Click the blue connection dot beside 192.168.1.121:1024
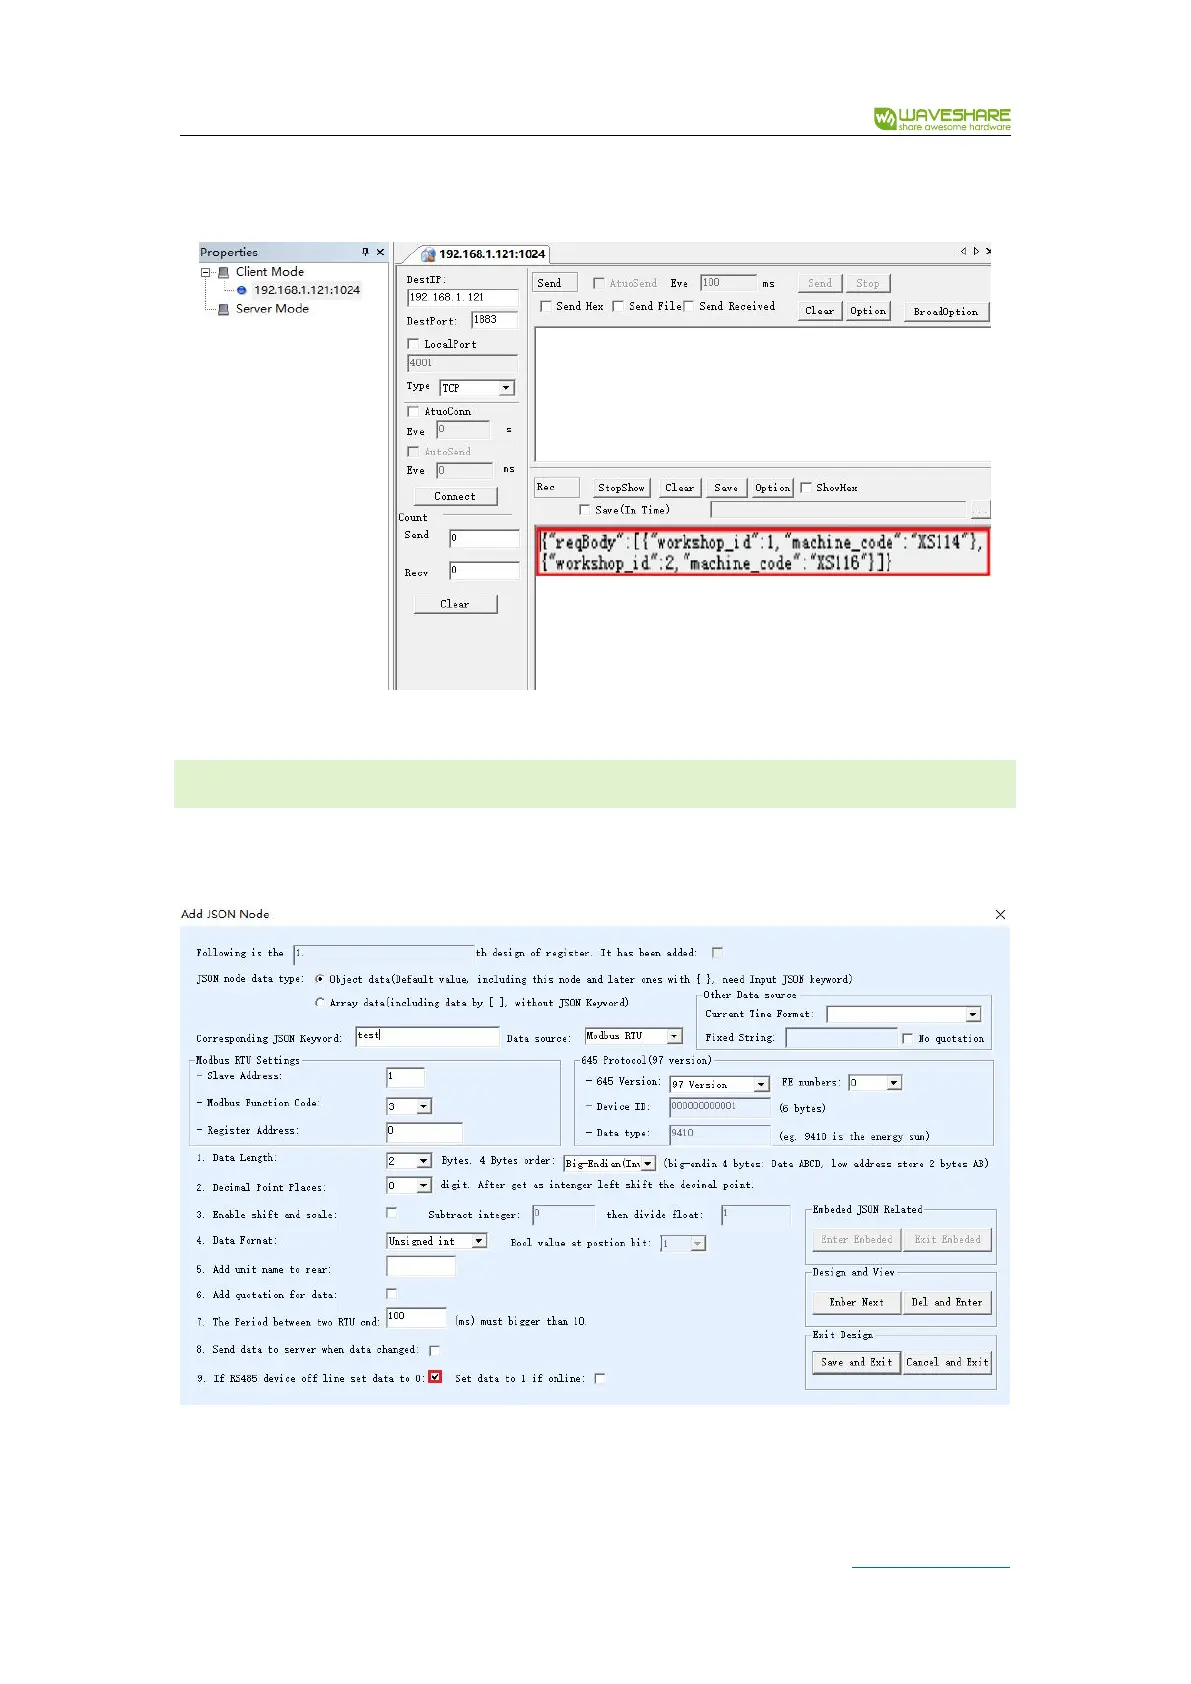This screenshot has width=1191, height=1684. point(241,290)
